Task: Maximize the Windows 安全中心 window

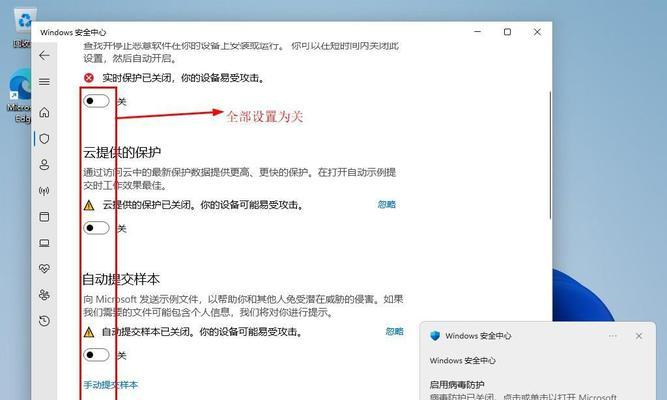Action: 507,32
